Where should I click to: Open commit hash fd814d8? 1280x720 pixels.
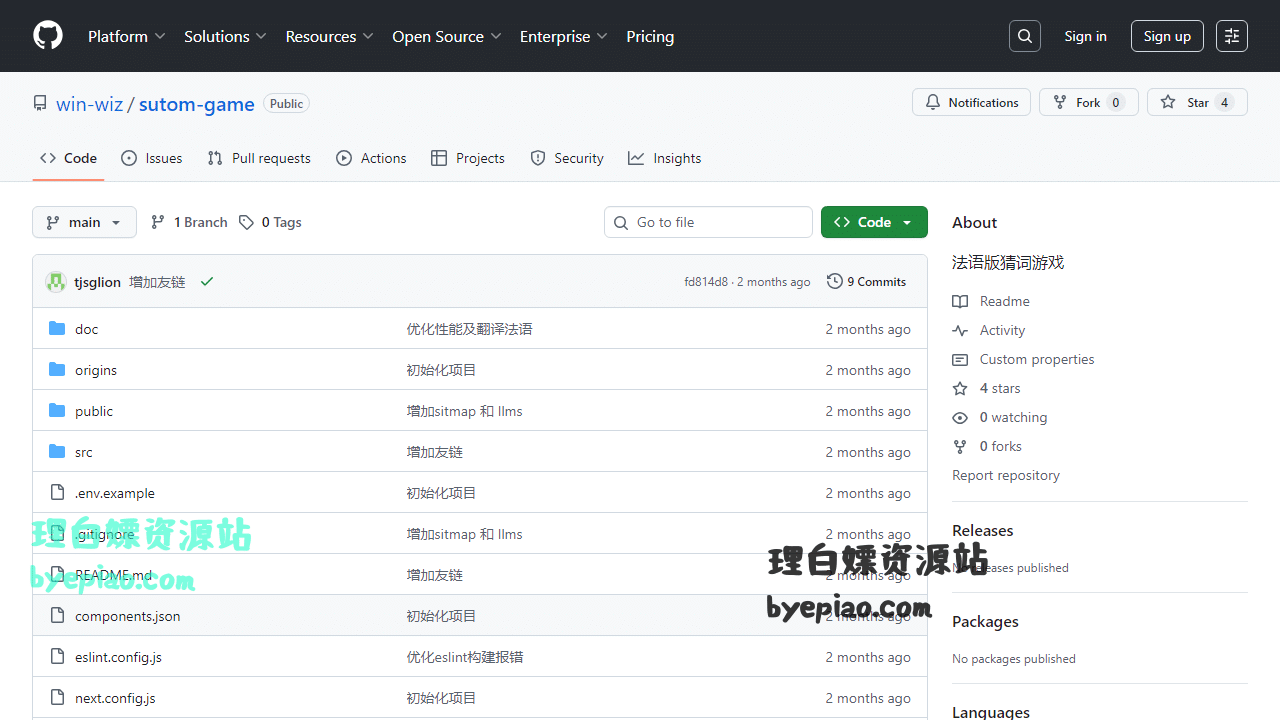coord(706,282)
